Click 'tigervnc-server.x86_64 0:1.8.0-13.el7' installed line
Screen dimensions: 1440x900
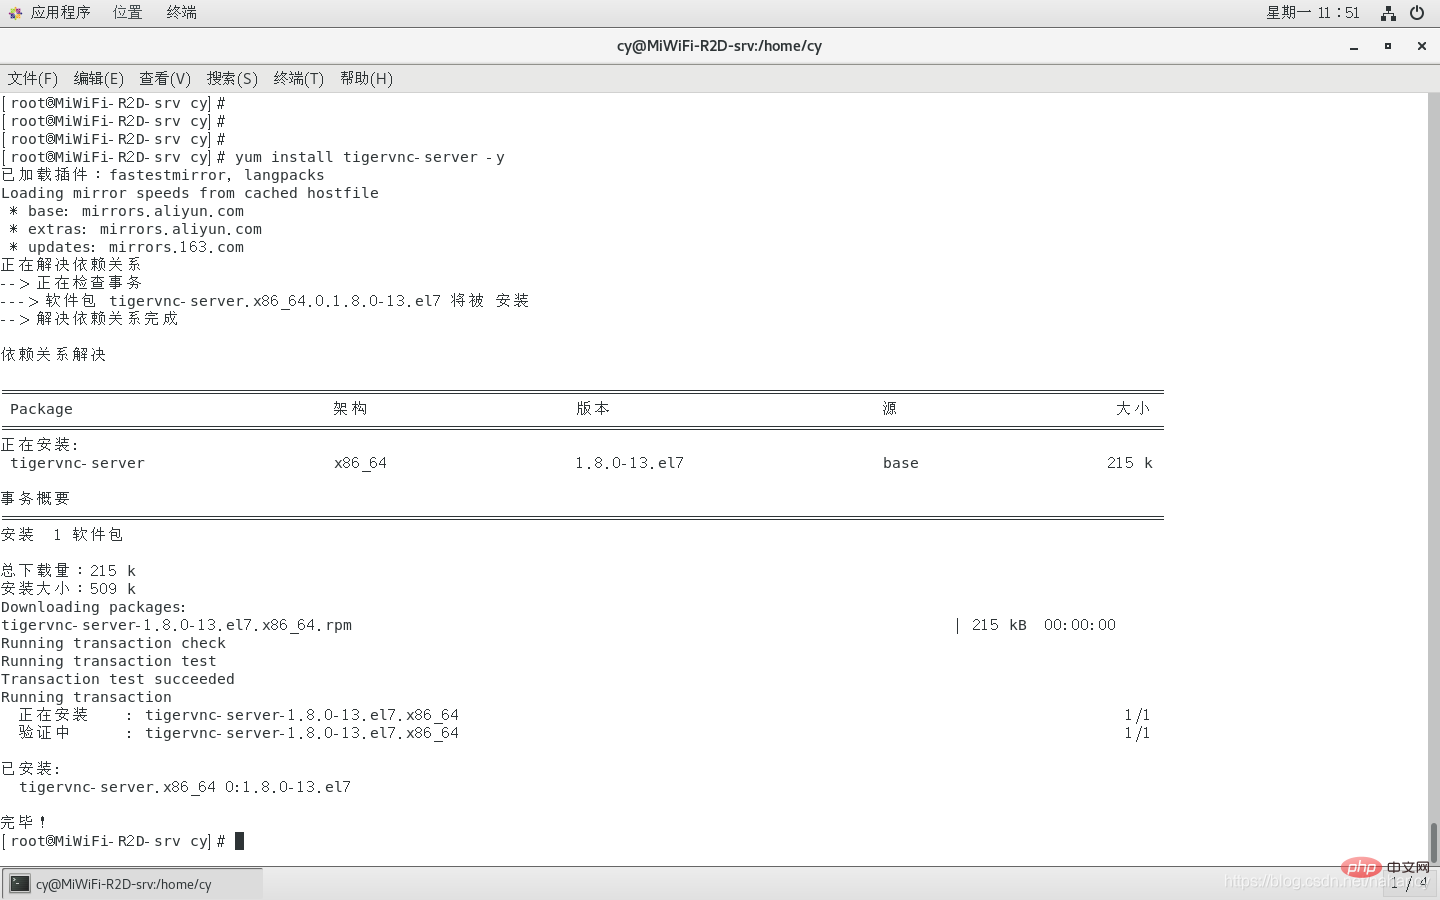pyautogui.click(x=185, y=787)
